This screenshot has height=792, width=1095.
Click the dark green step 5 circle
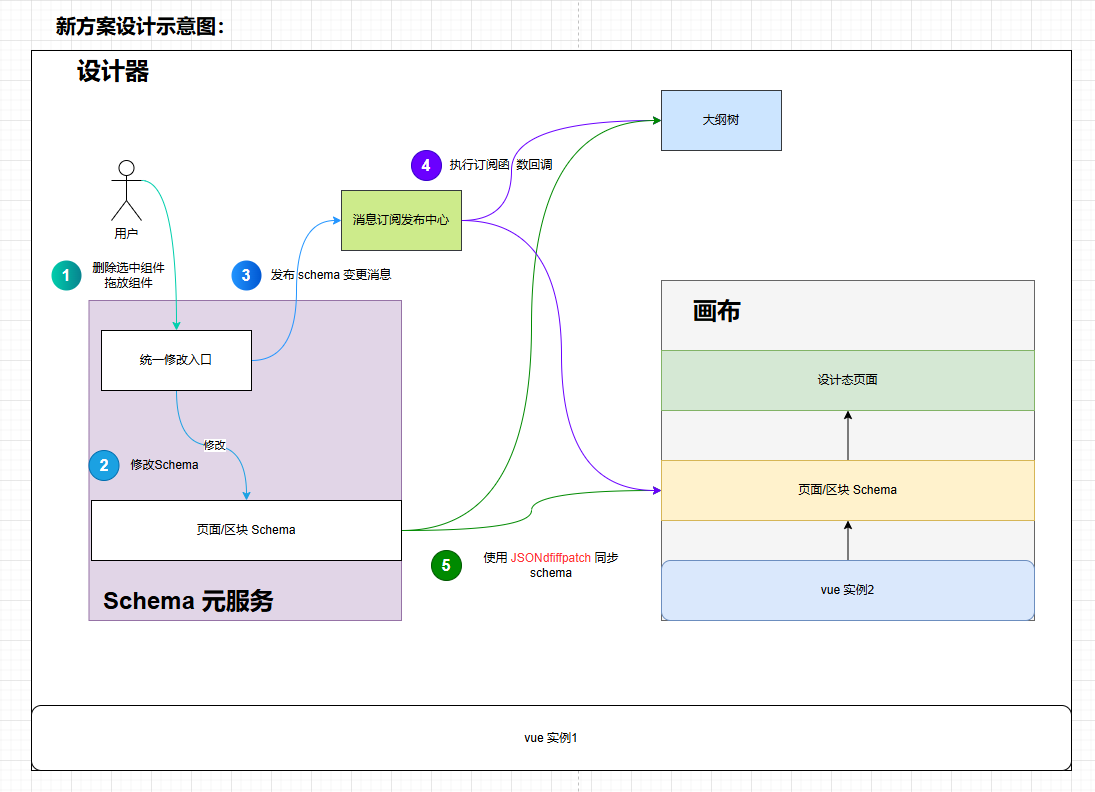446,565
